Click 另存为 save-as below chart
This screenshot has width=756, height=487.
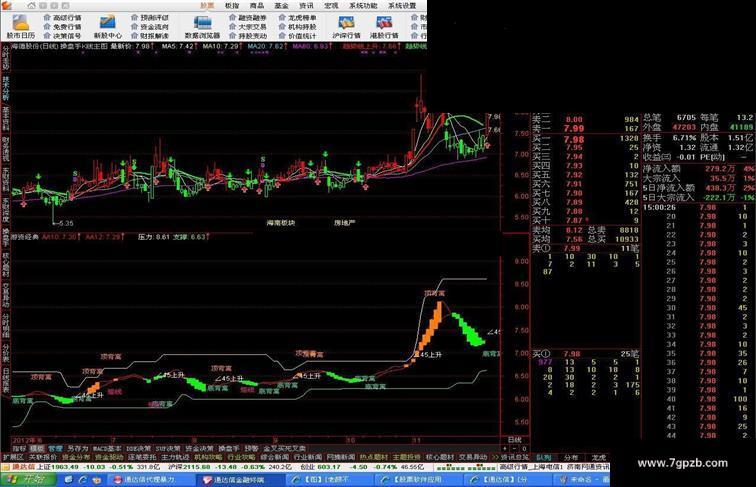coord(78,448)
